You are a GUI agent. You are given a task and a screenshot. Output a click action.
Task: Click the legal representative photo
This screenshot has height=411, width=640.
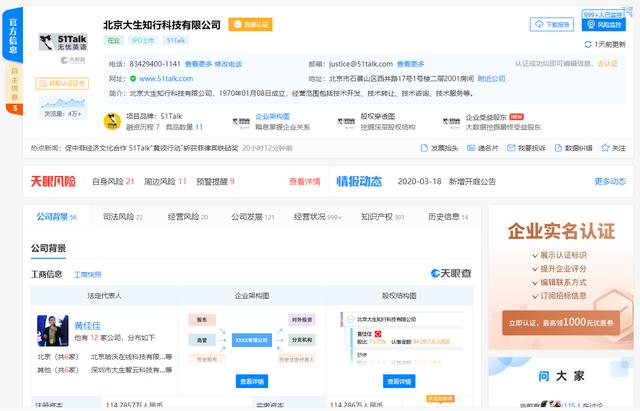tap(53, 331)
